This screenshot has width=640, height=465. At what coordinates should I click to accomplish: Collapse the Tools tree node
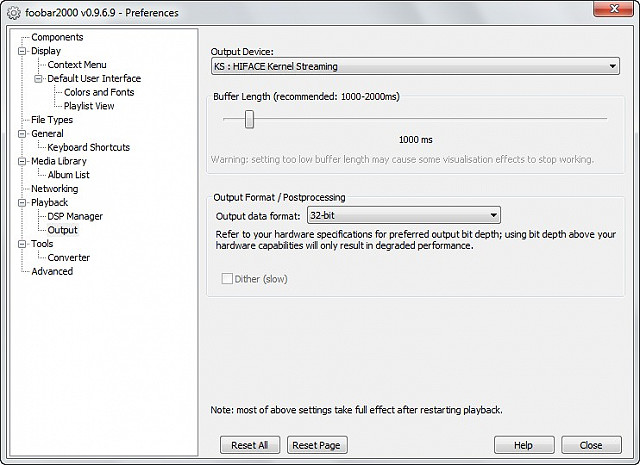coord(22,244)
